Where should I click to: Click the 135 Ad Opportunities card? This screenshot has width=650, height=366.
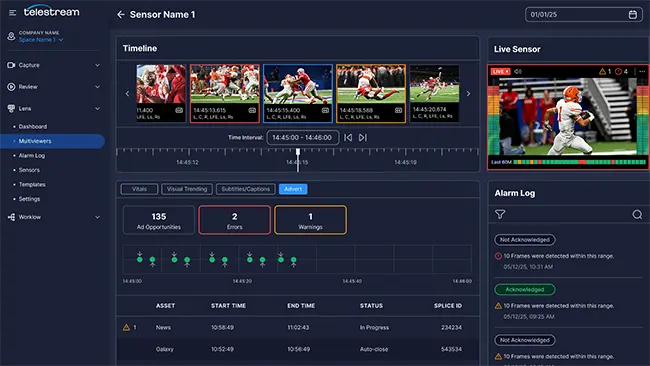point(159,220)
